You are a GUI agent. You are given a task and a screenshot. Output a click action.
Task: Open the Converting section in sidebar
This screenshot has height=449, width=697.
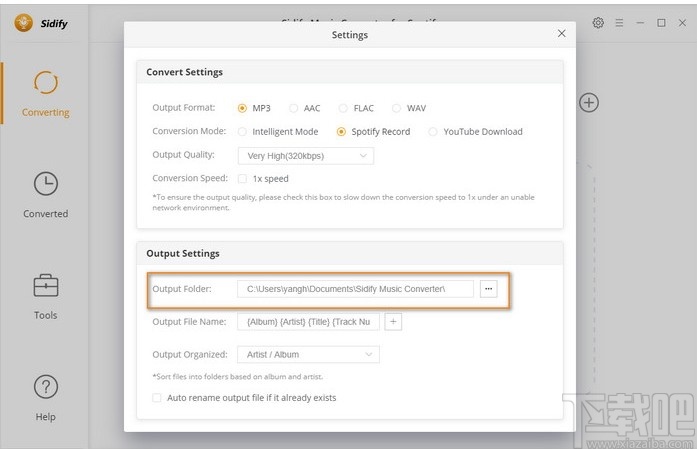click(x=45, y=82)
